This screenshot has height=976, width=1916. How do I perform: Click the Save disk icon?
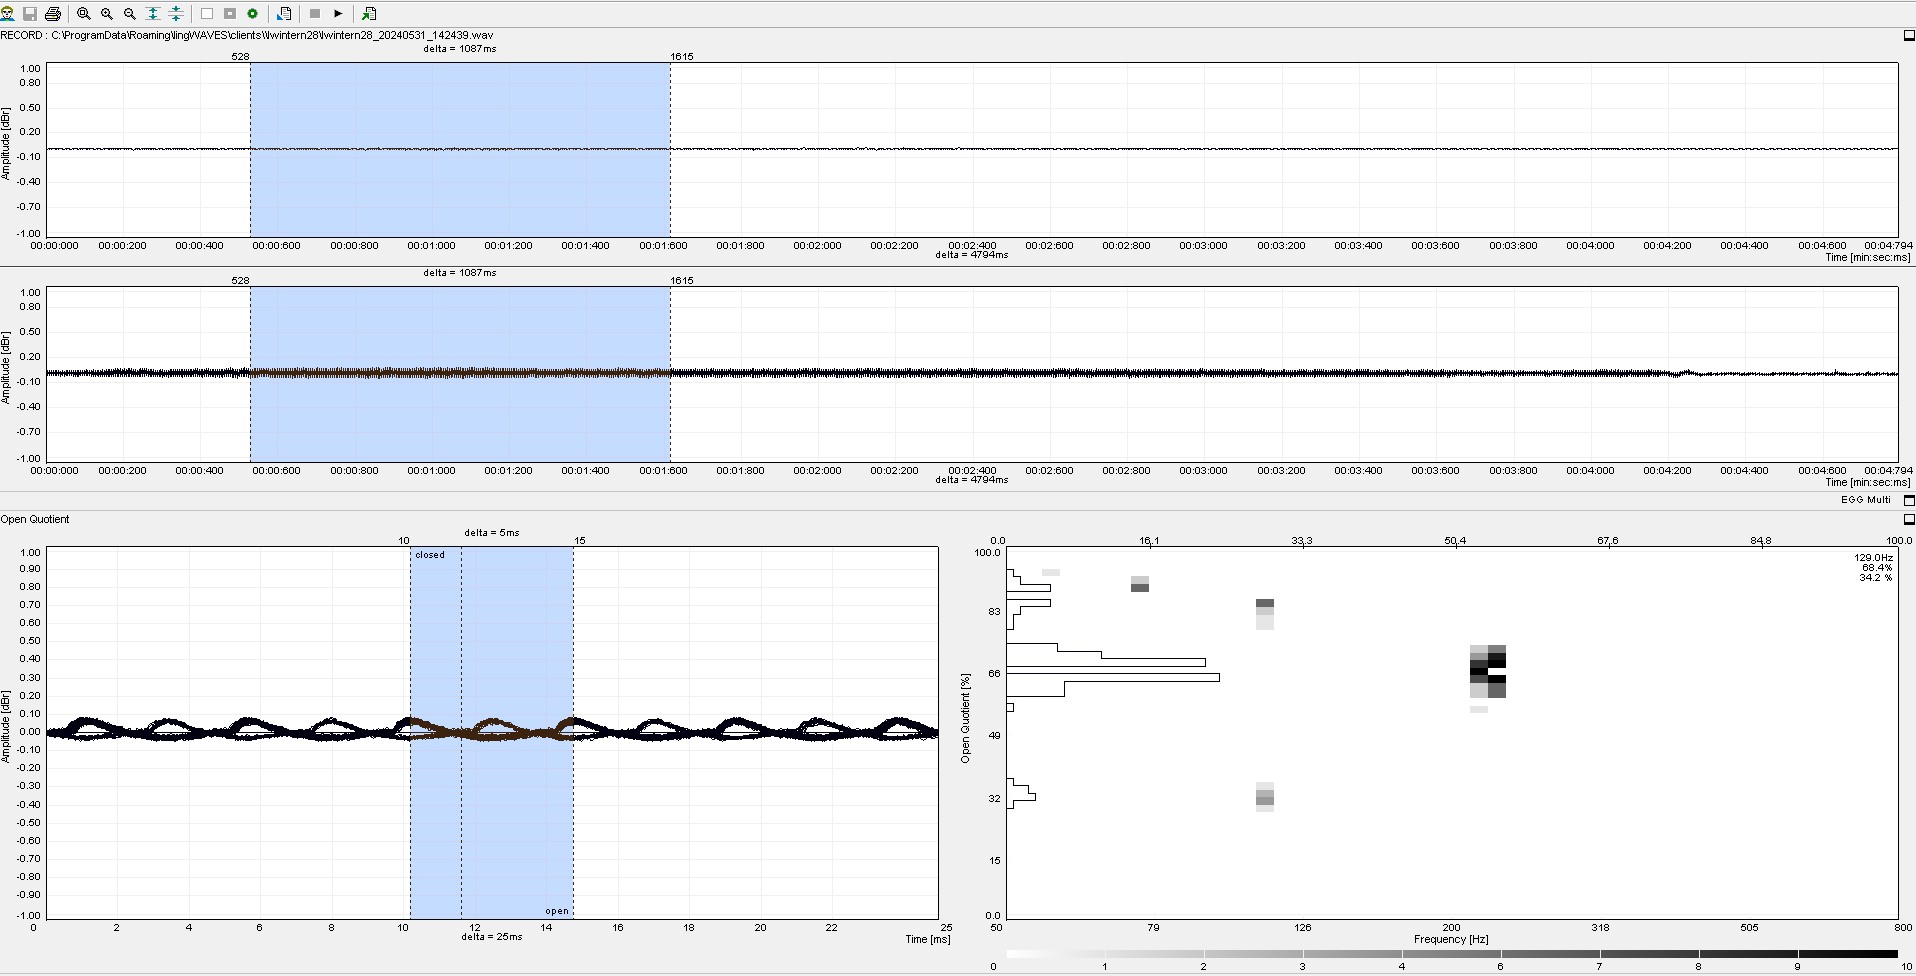coord(30,14)
